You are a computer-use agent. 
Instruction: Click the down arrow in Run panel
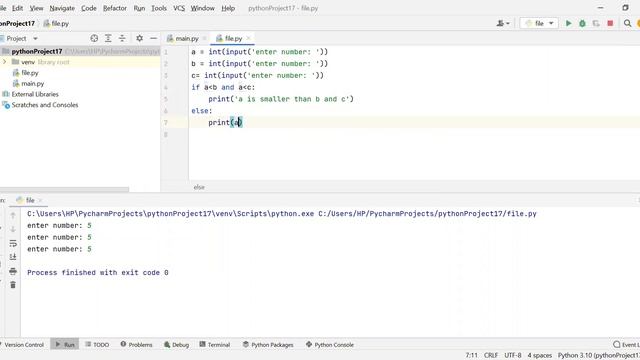[x=13, y=229]
